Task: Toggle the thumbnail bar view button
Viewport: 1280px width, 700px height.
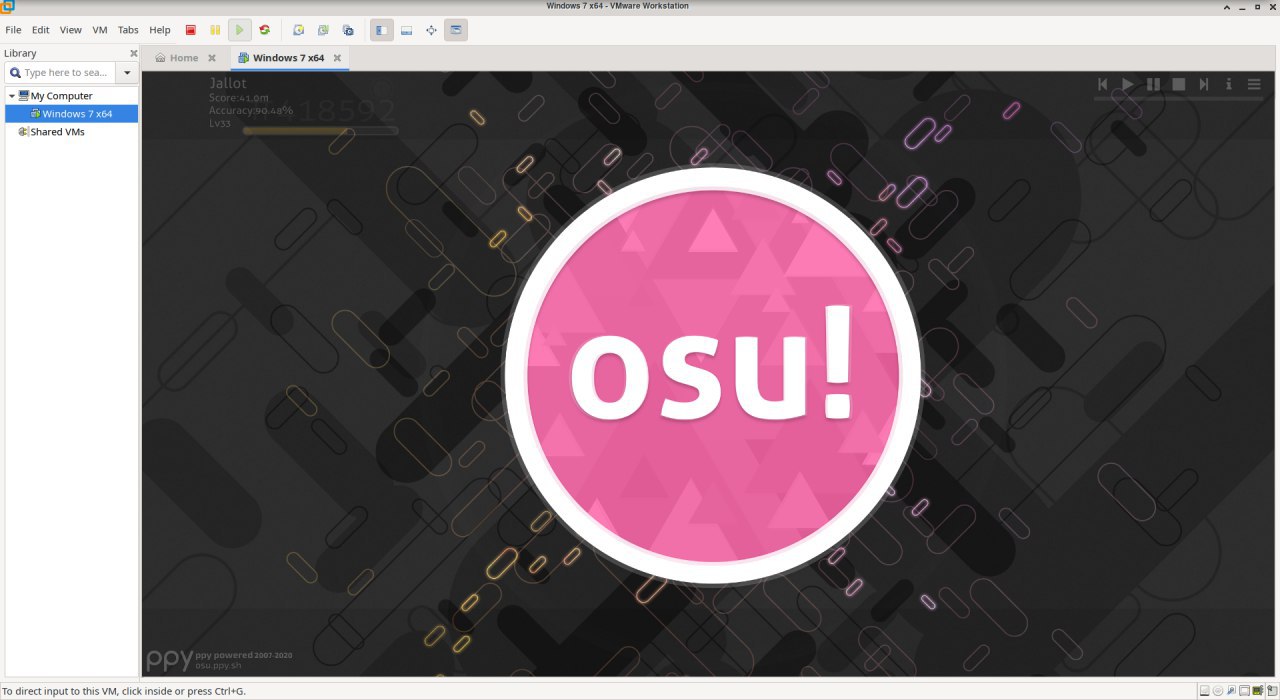Action: pos(406,30)
